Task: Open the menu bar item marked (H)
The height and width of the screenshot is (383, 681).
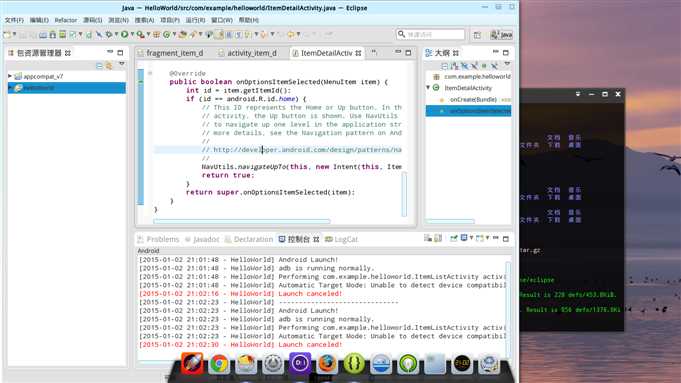Action: click(x=248, y=20)
